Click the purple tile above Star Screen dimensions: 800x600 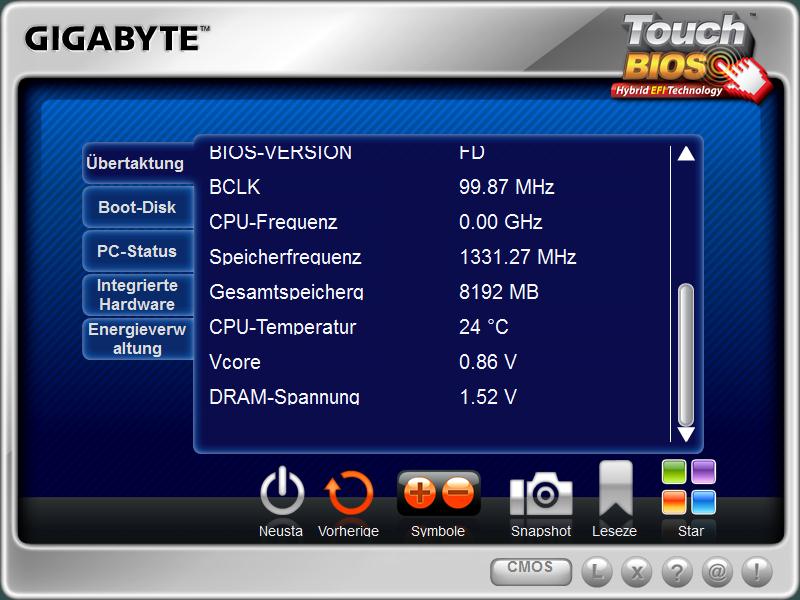(x=704, y=471)
